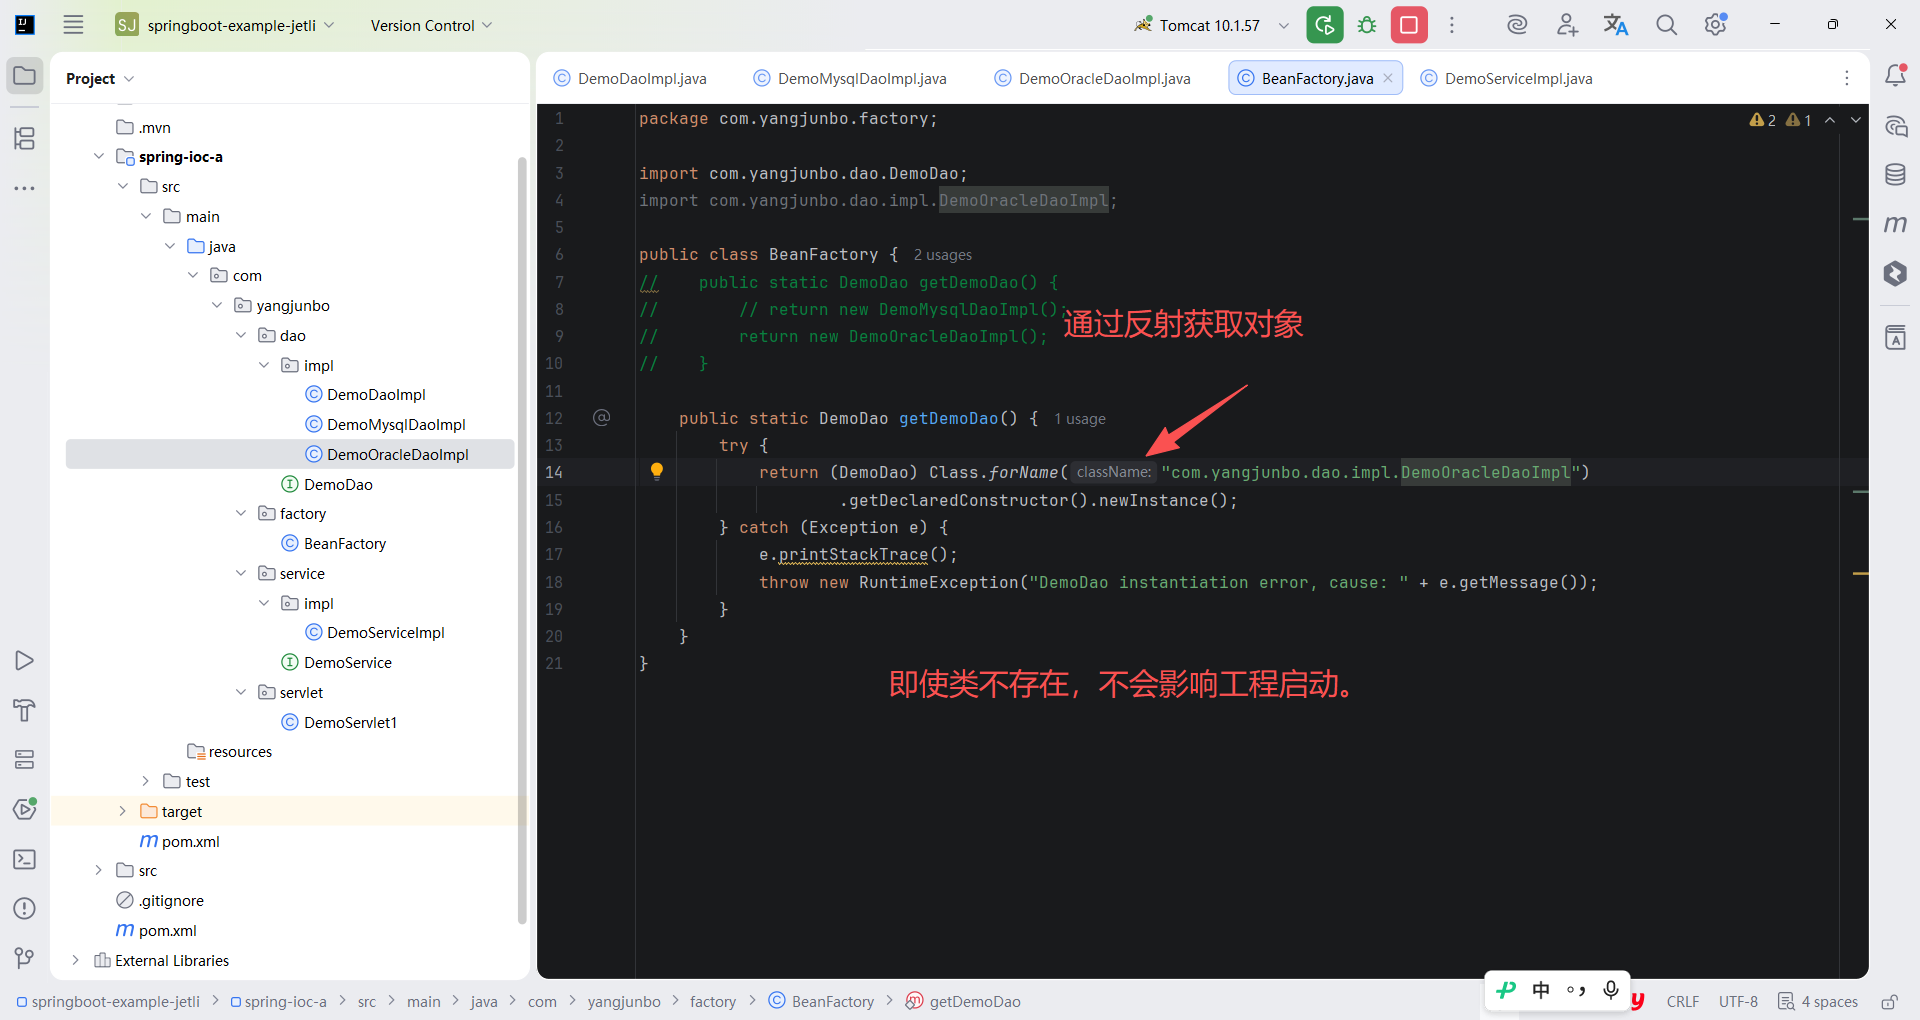Select DemoMysqlDaoImpl in project tree
This screenshot has height=1020, width=1920.
coord(385,424)
